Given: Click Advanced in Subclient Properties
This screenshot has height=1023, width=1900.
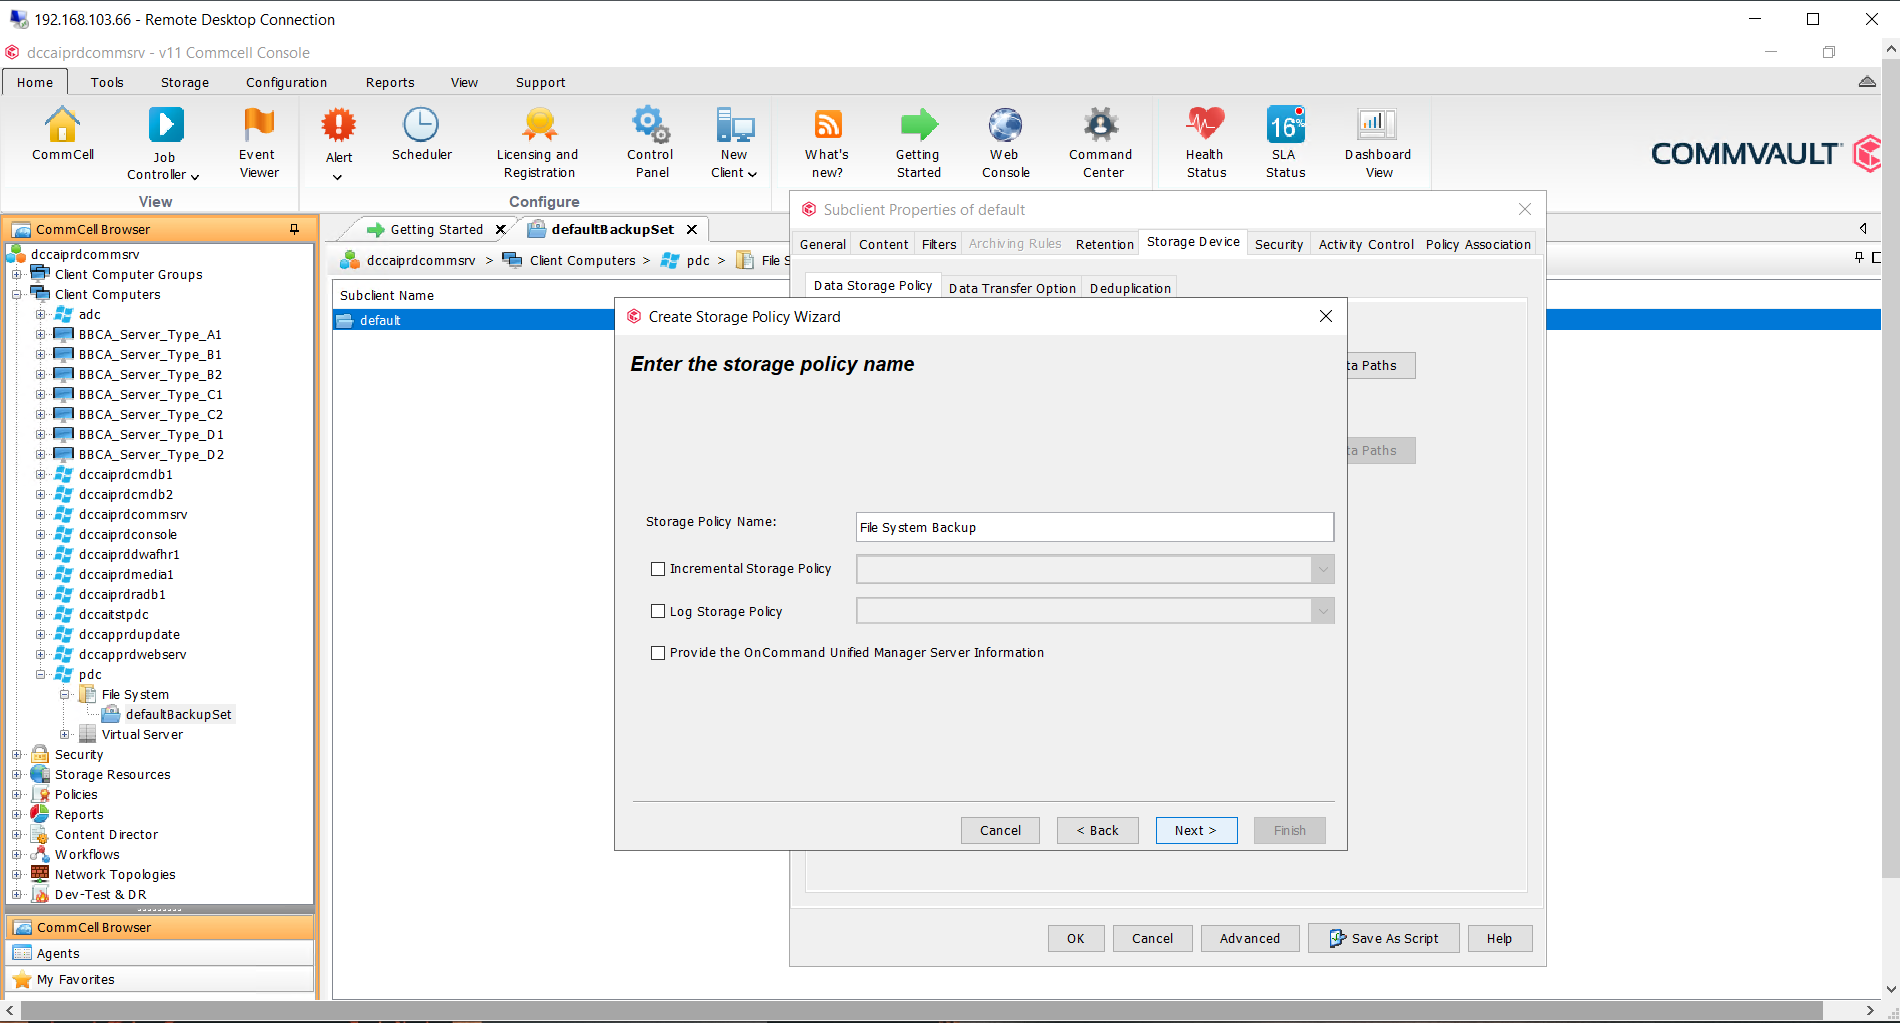Looking at the screenshot, I should (1249, 938).
